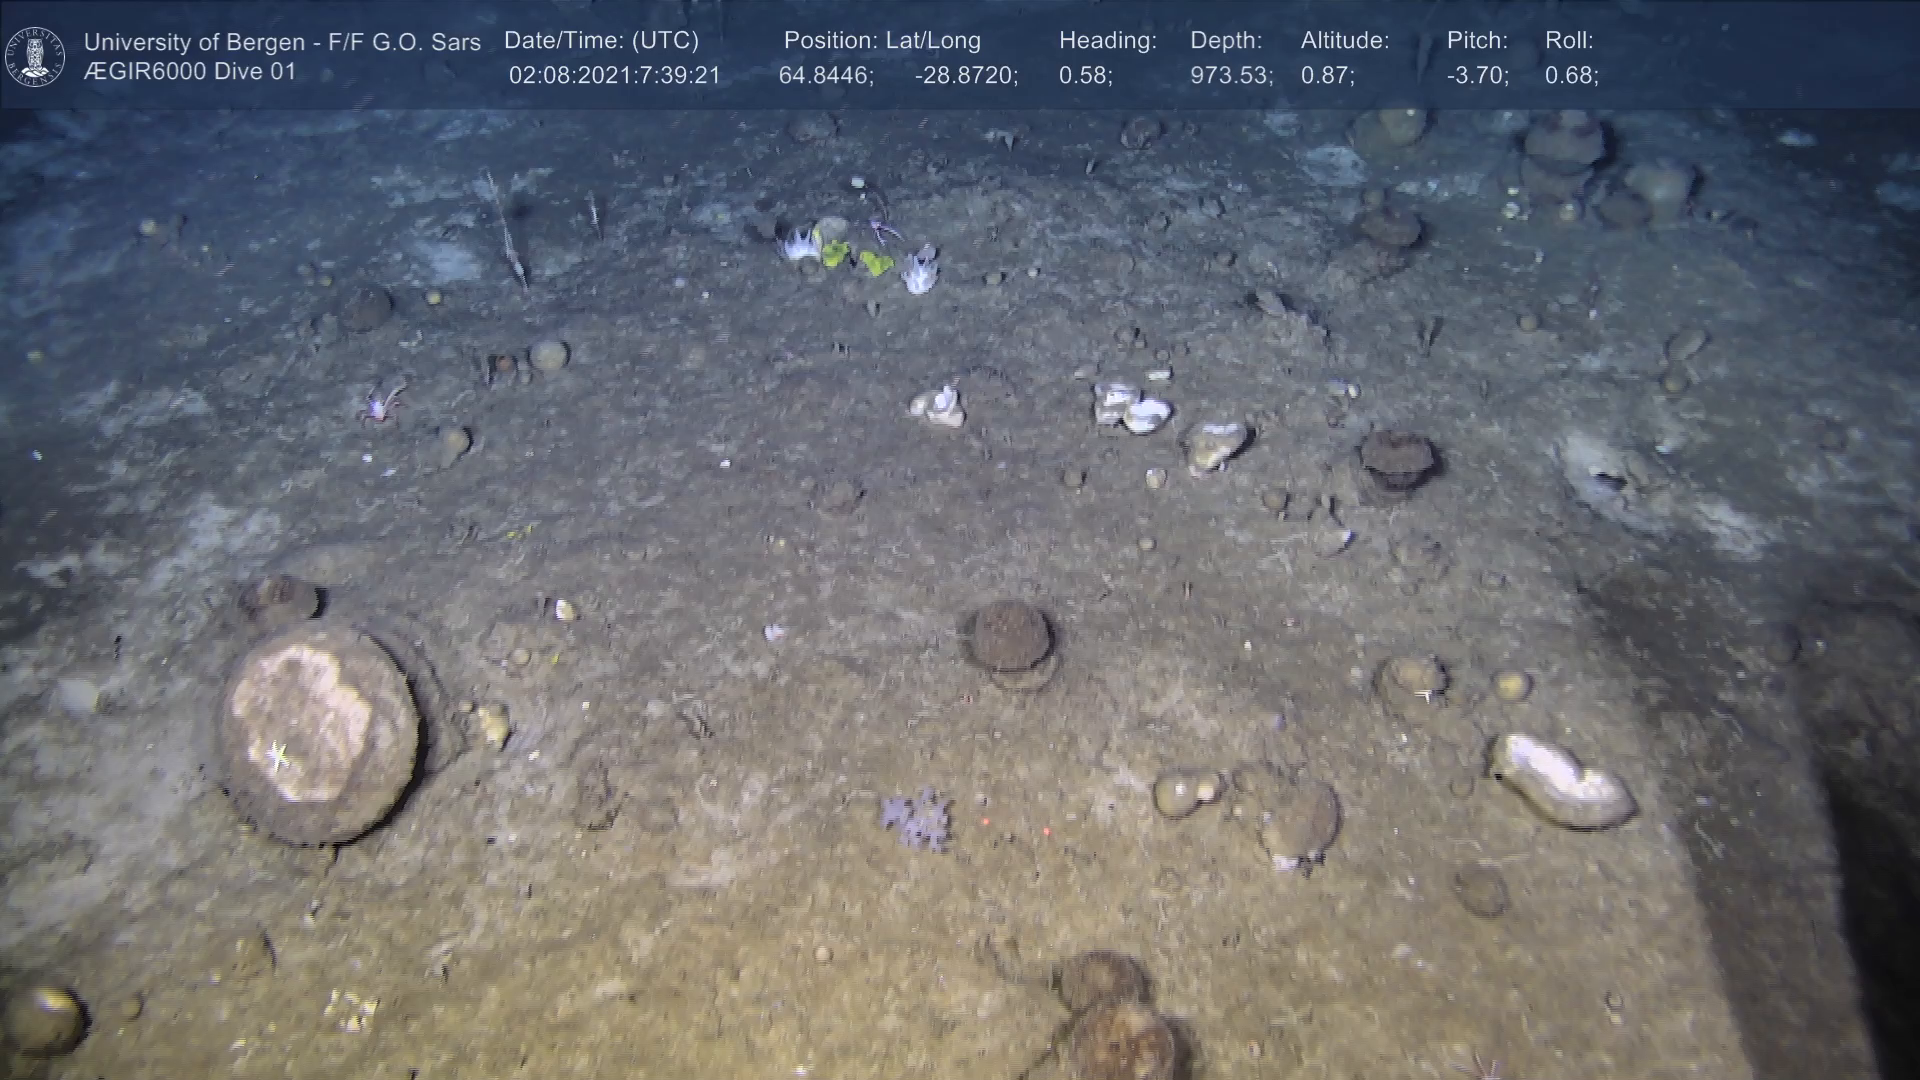
Task: Click the timestamp 02:08:2021:7:39:21 value
Action: [x=614, y=76]
